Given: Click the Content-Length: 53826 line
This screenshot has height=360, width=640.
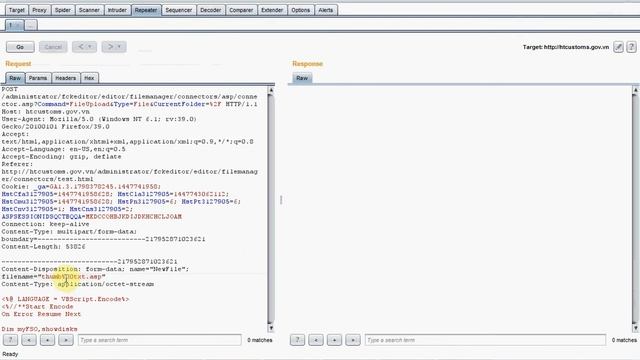Looking at the screenshot, I should 43,247.
